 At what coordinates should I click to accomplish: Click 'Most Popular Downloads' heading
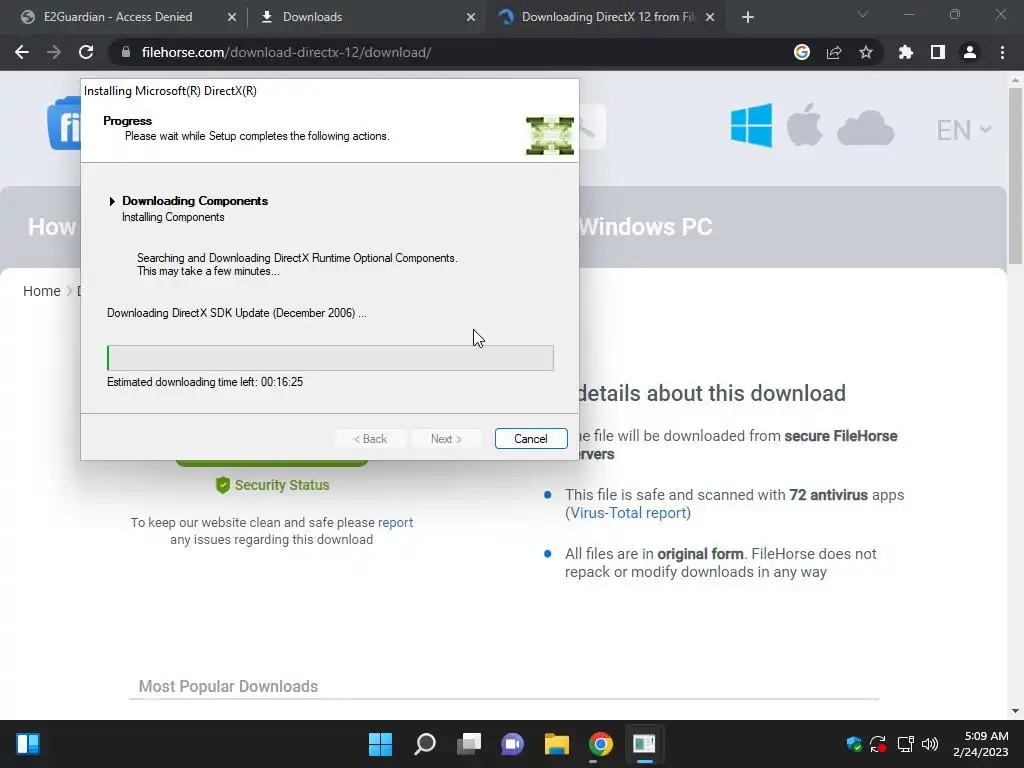228,686
